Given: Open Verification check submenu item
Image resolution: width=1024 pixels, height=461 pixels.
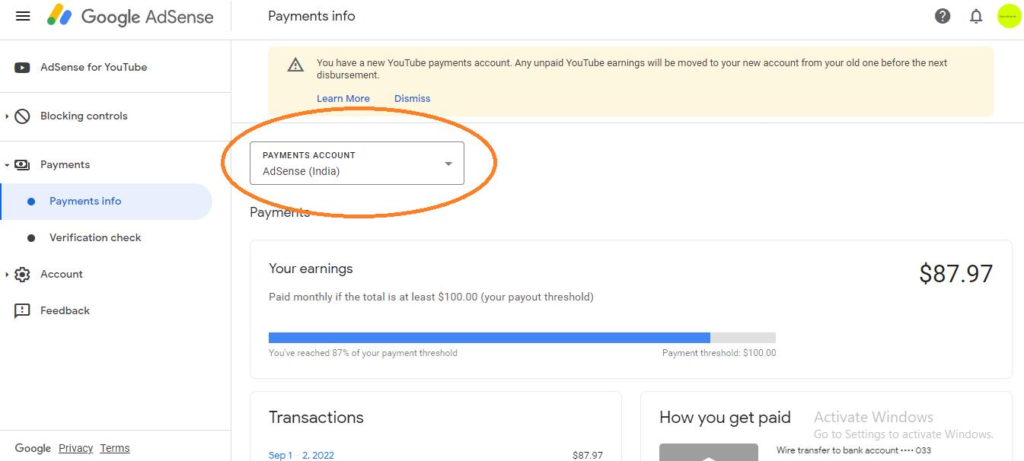Looking at the screenshot, I should pyautogui.click(x=95, y=238).
